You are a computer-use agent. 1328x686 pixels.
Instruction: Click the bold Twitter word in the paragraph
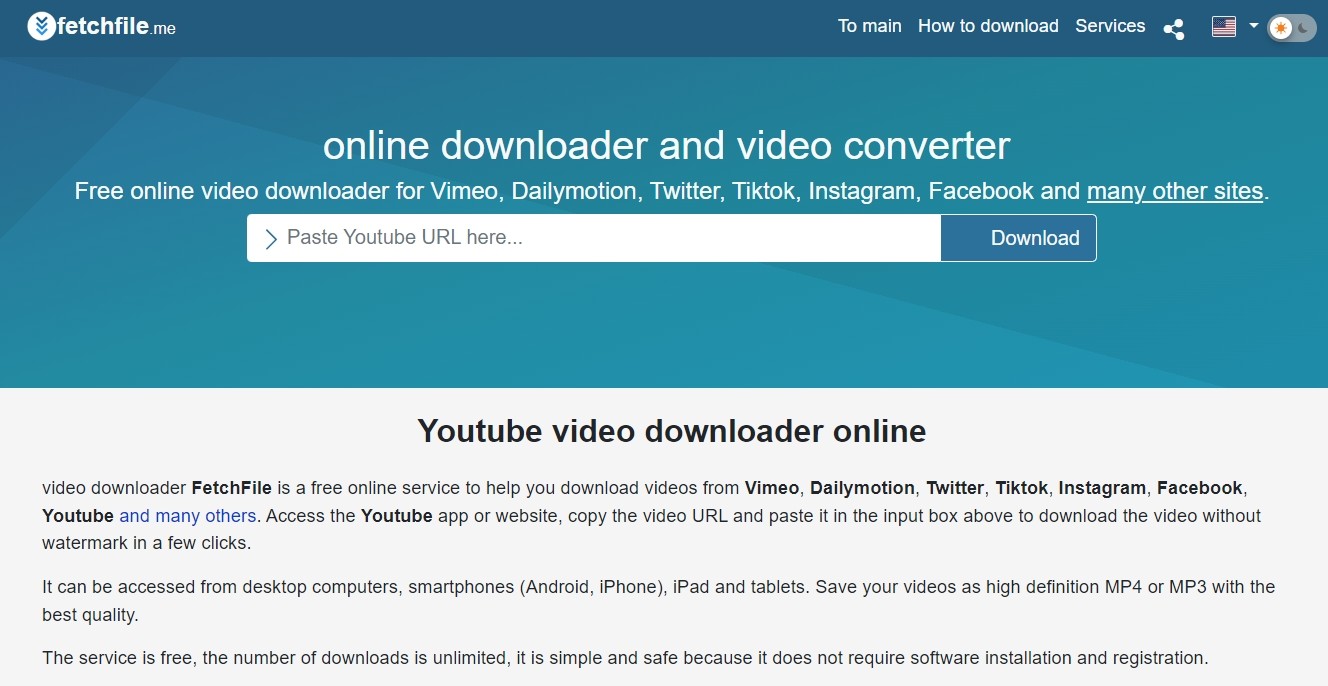pyautogui.click(x=955, y=488)
